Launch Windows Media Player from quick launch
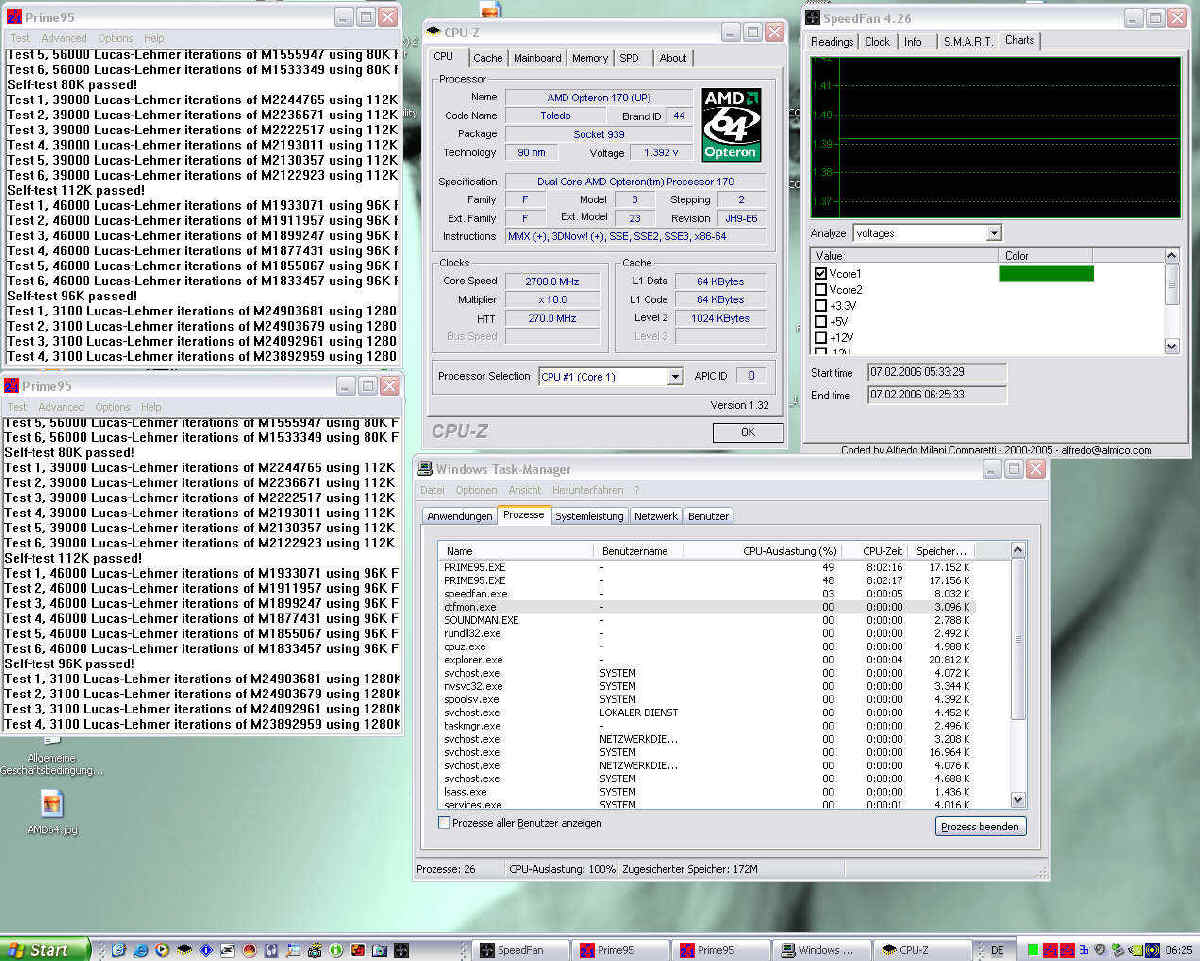1200x961 pixels. pyautogui.click(x=162, y=950)
